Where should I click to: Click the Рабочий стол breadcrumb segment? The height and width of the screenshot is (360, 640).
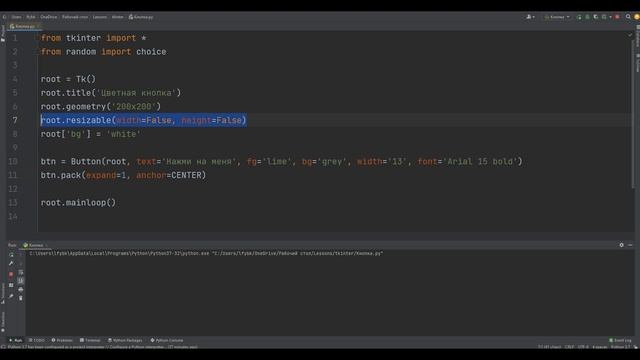(x=75, y=17)
